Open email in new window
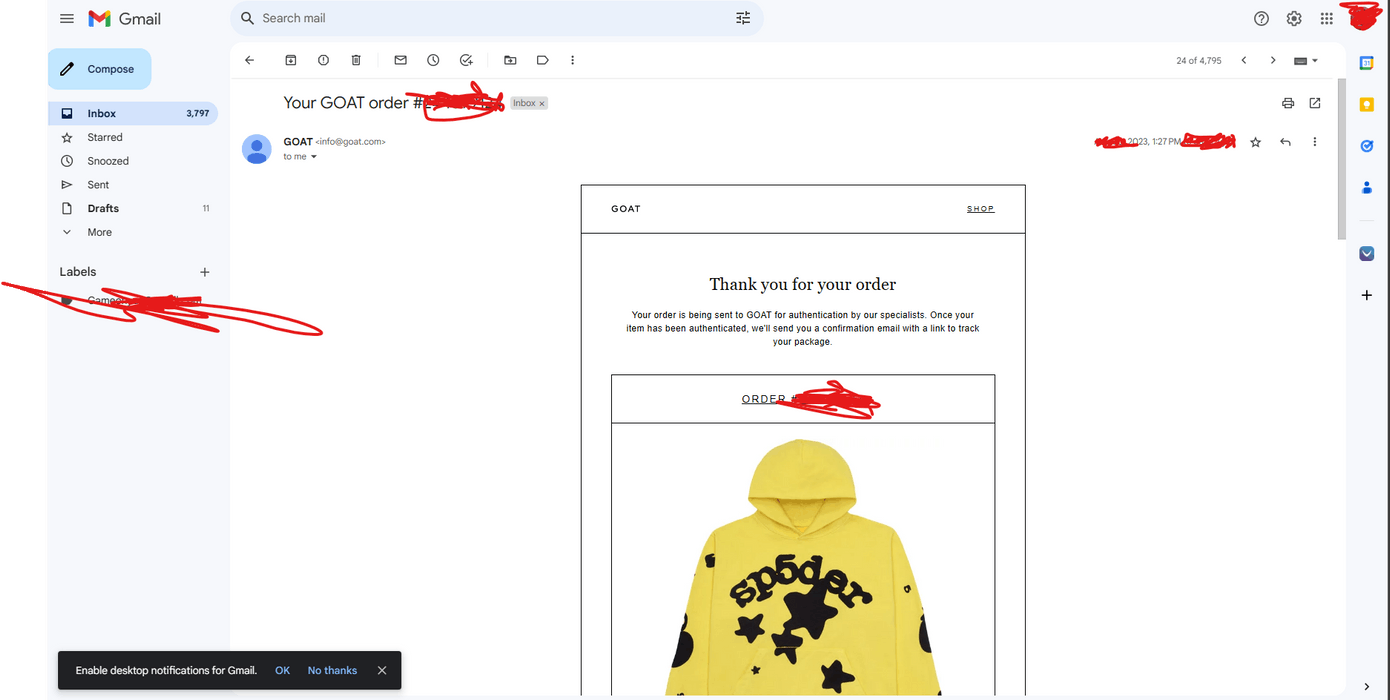Screen dimensions: 1390x700 [1315, 103]
